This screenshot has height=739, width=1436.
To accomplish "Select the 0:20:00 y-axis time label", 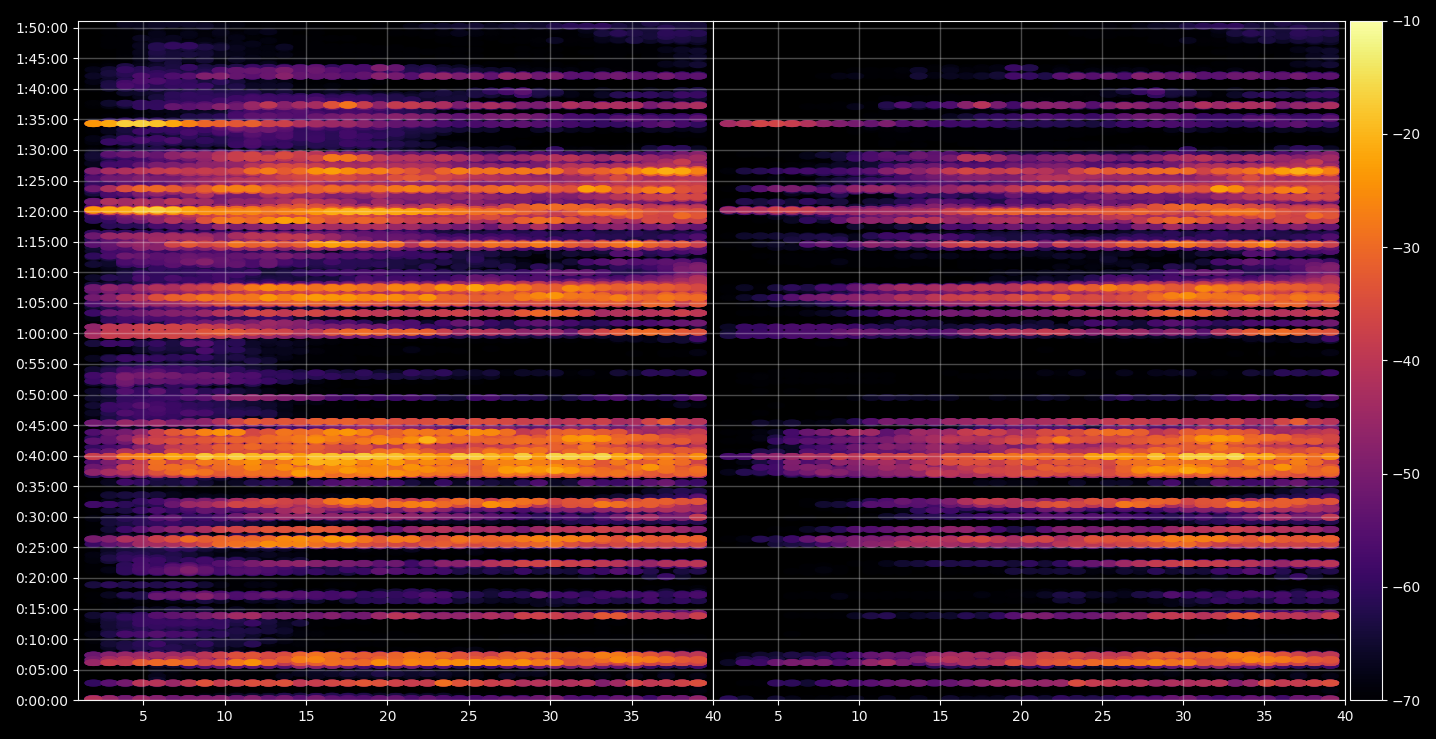I will tap(43, 578).
